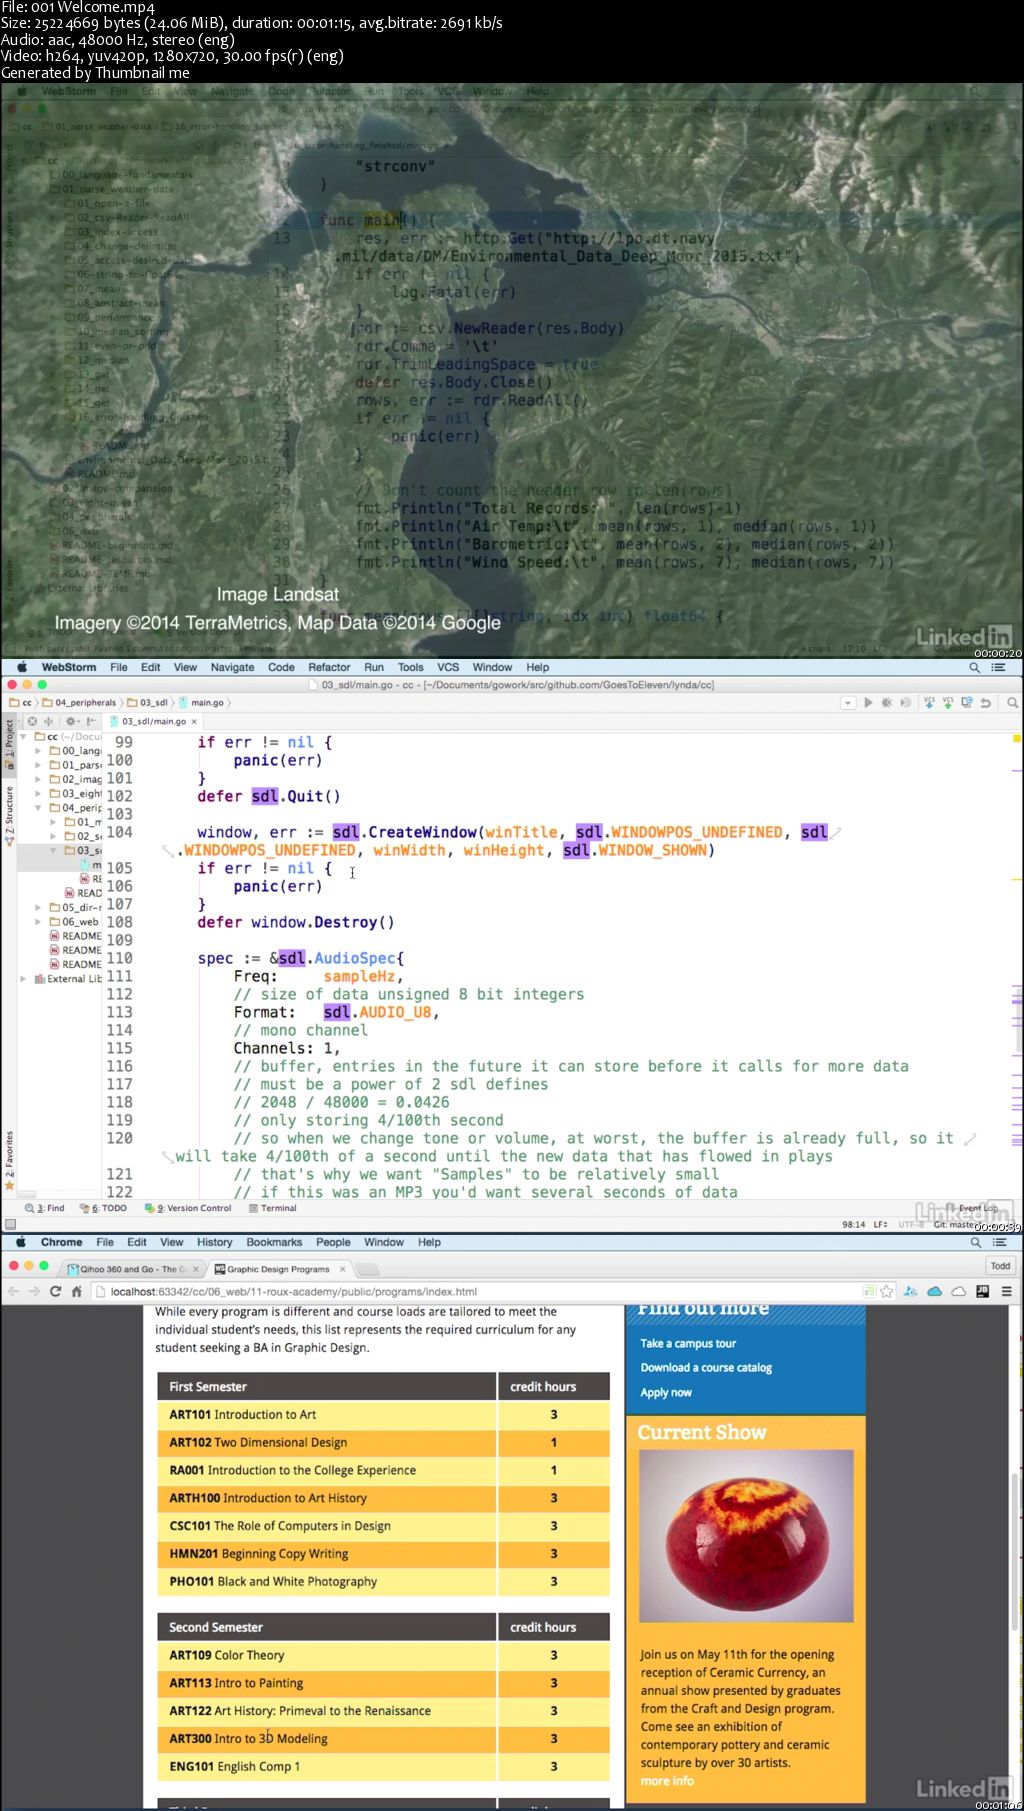Viewport: 1024px width, 1811px height.
Task: Click the red ceramic sculpture Current Show image
Action: click(746, 1536)
